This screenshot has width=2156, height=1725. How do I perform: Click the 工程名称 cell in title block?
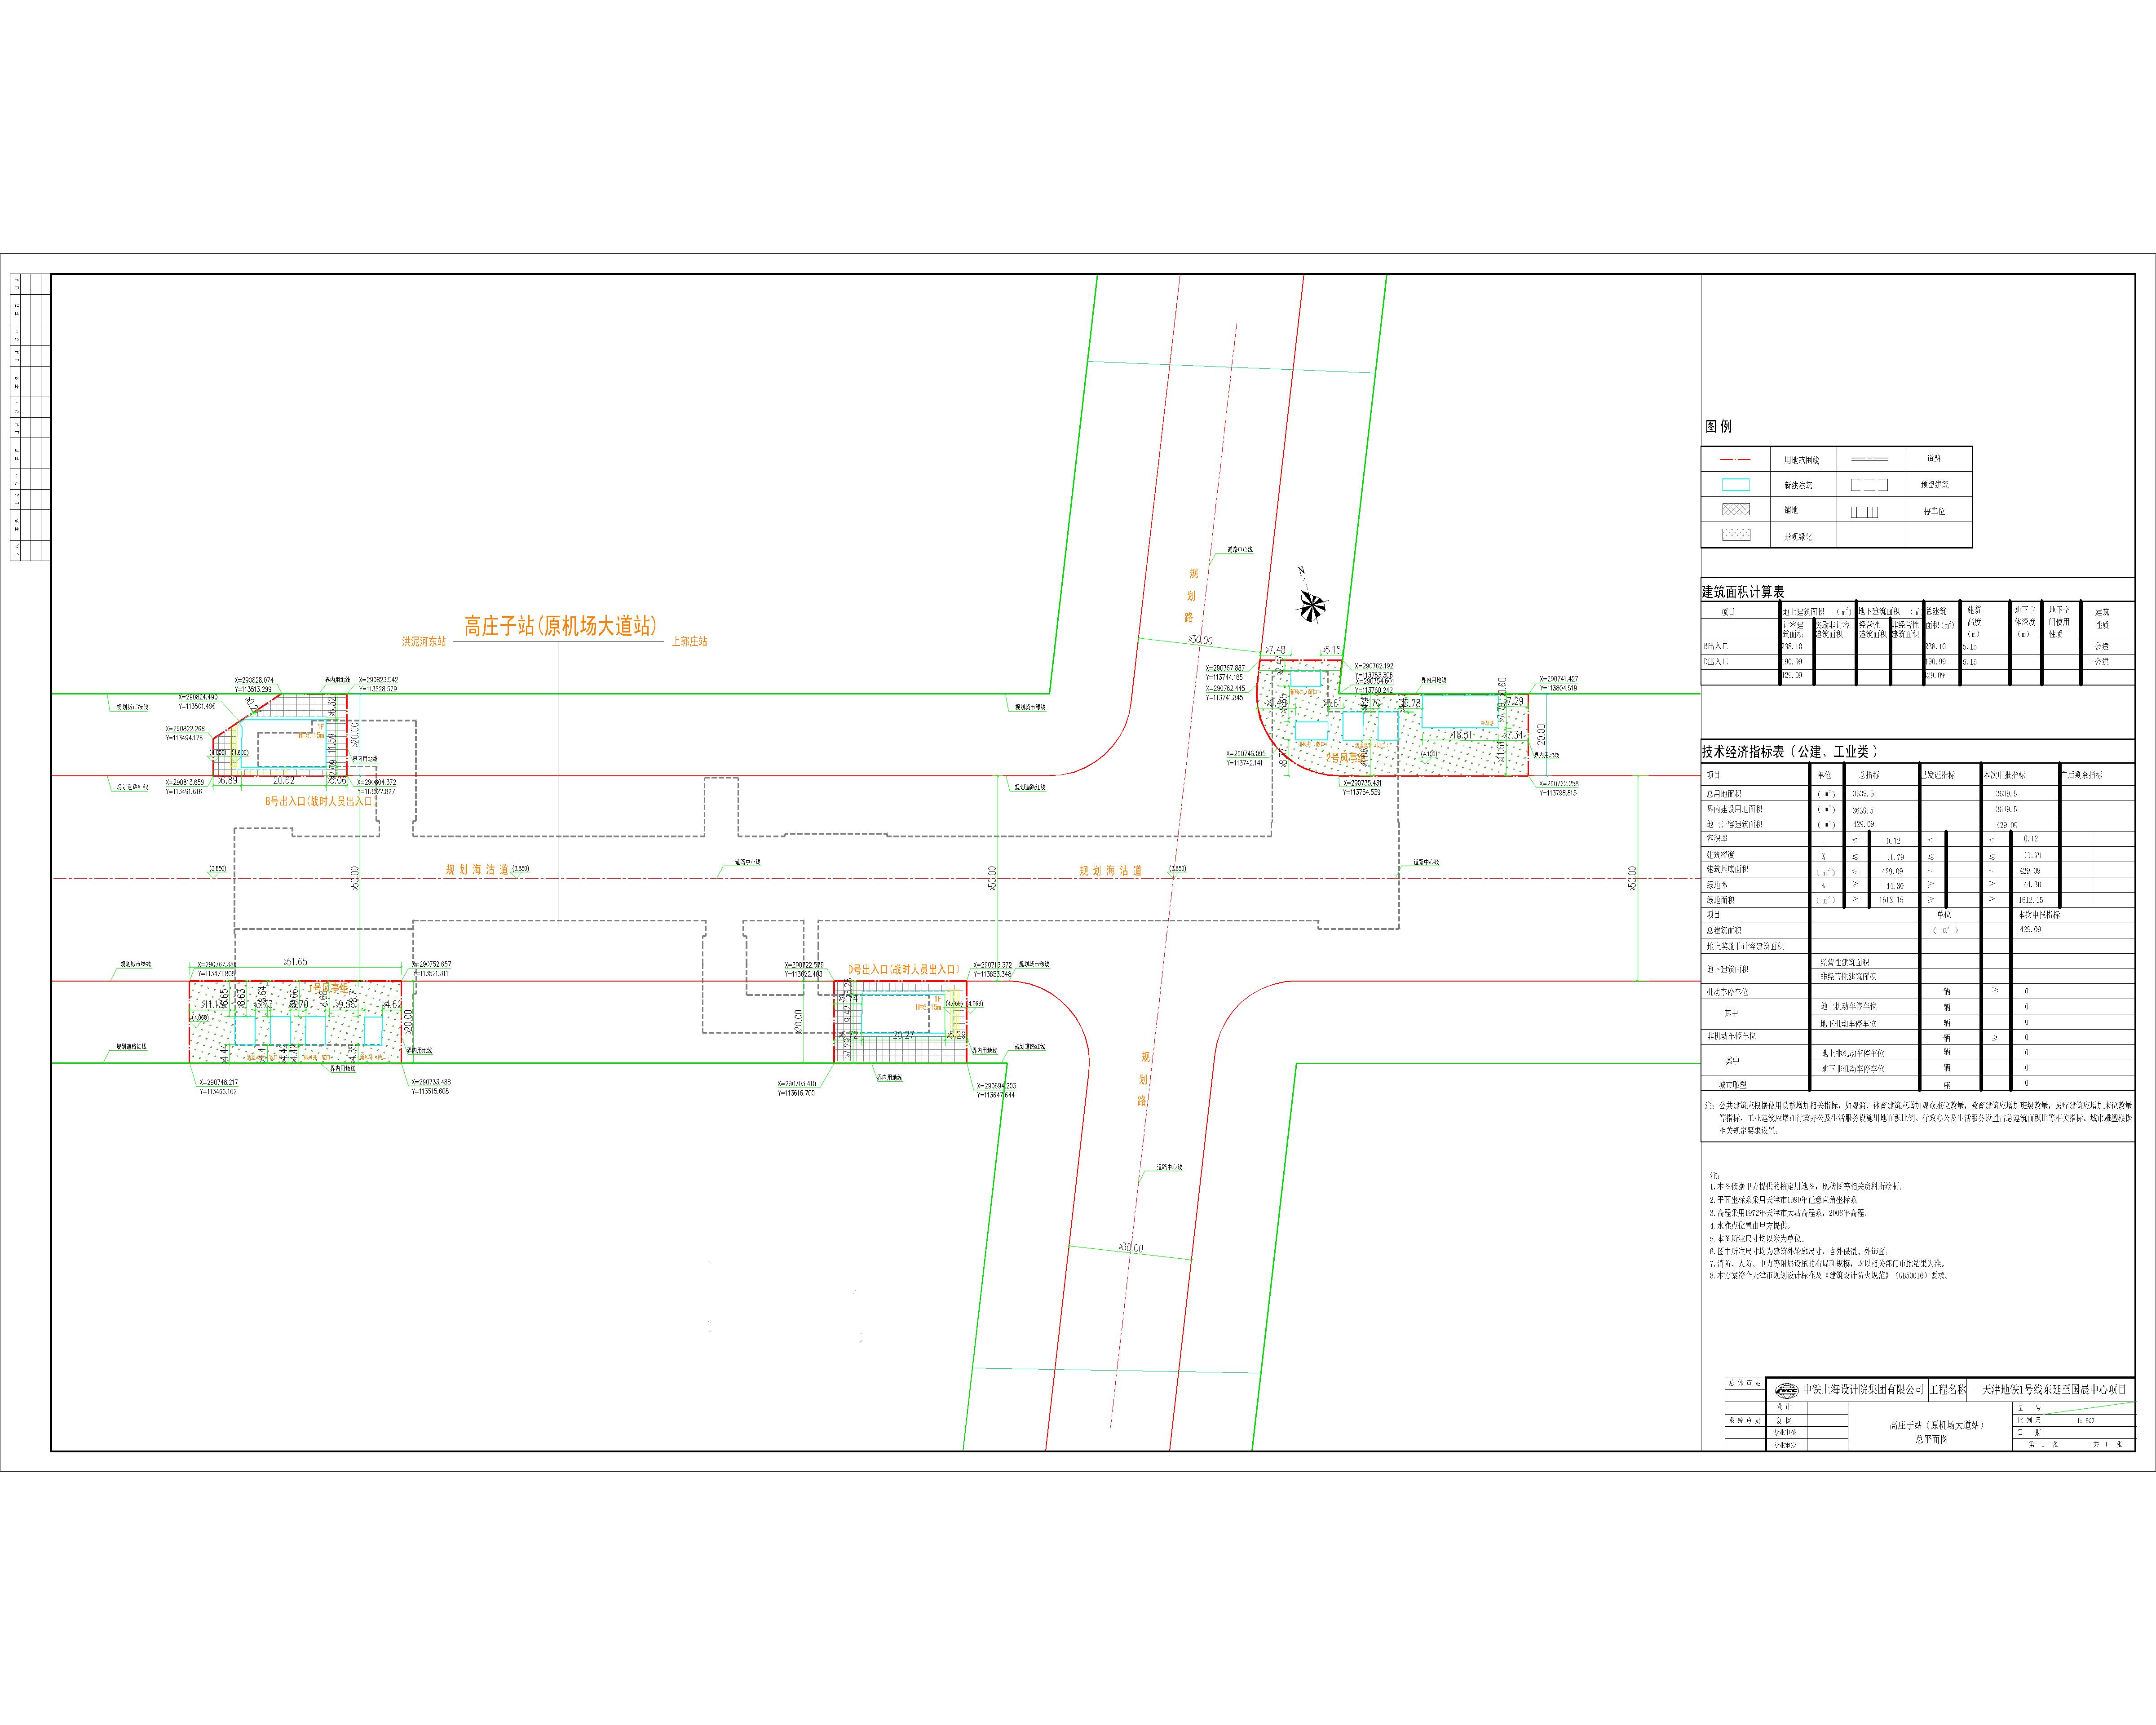pos(1947,1390)
